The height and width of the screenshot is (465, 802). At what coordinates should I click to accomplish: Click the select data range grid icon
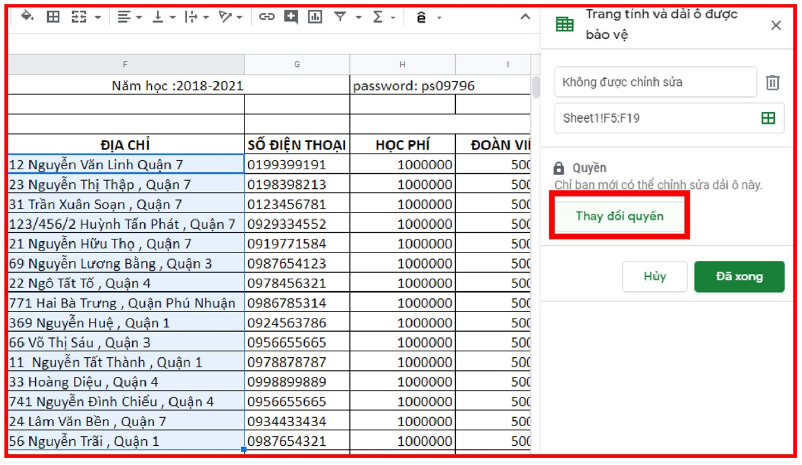click(768, 118)
